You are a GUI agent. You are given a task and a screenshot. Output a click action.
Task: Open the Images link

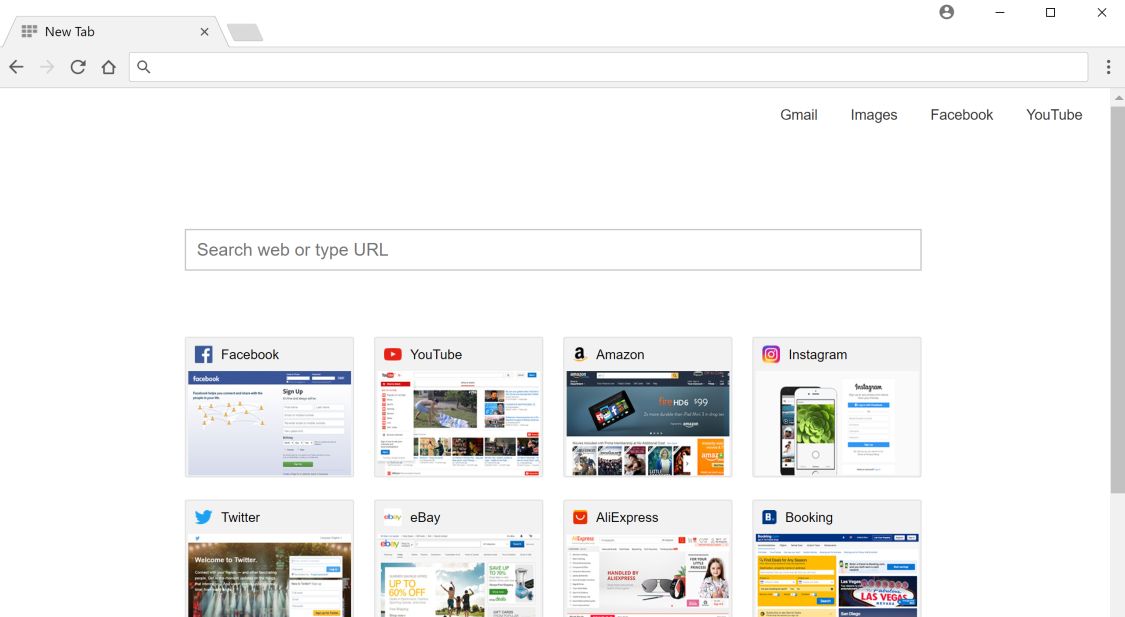tap(874, 115)
